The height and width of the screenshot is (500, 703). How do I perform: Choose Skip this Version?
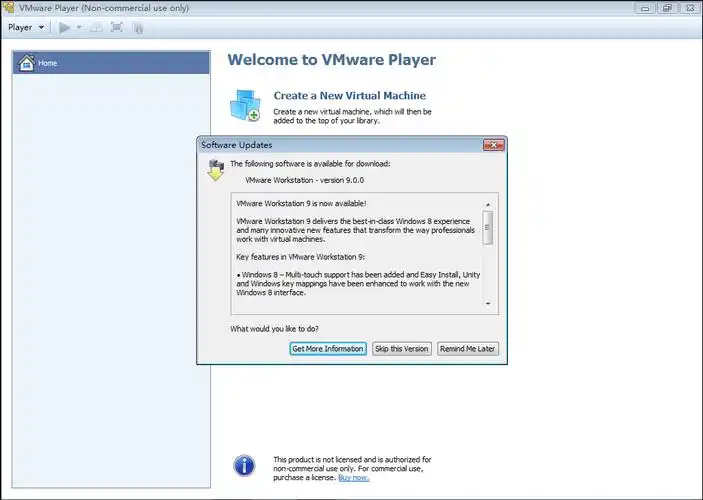(401, 349)
